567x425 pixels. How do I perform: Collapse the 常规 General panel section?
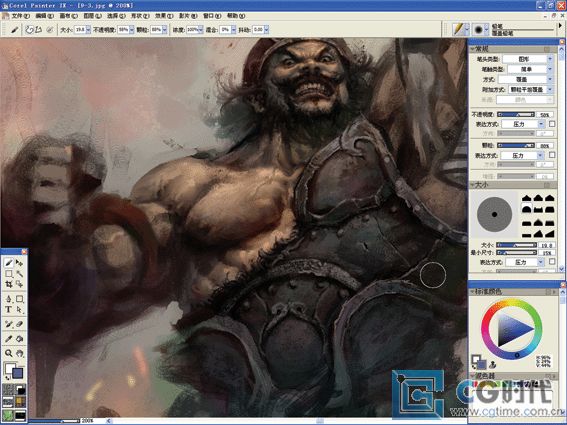(x=473, y=49)
